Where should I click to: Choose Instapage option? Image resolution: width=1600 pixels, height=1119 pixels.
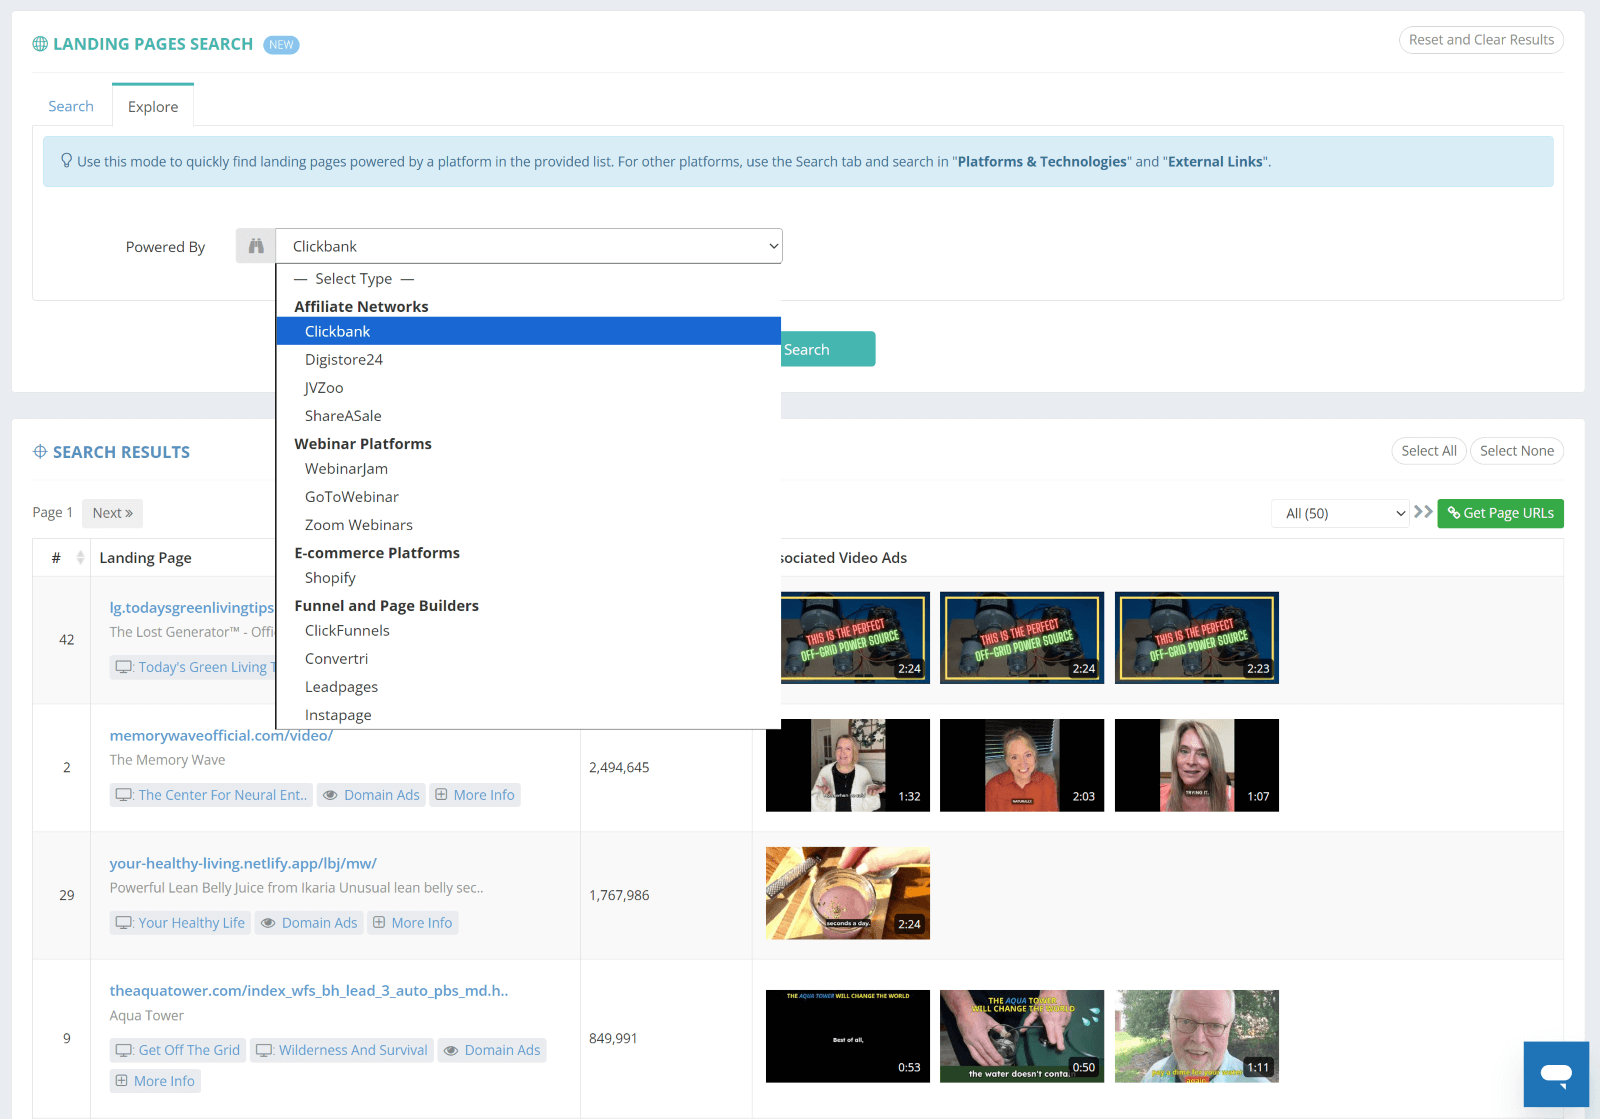point(528,714)
